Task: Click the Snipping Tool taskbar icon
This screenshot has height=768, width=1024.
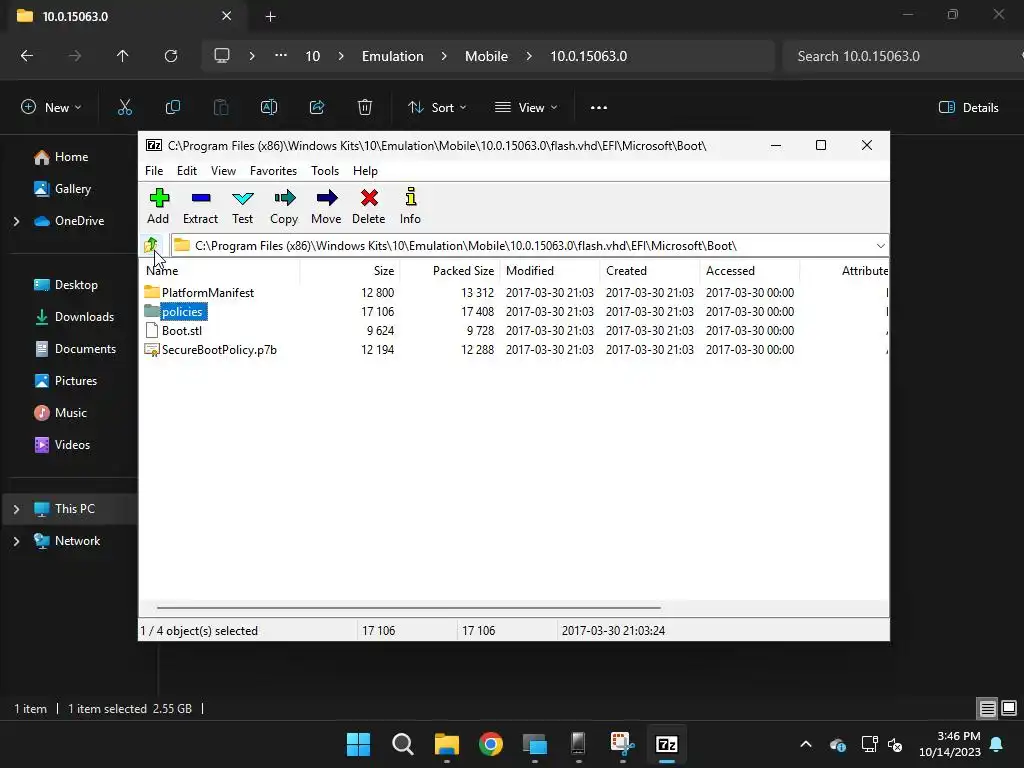Action: (x=622, y=744)
